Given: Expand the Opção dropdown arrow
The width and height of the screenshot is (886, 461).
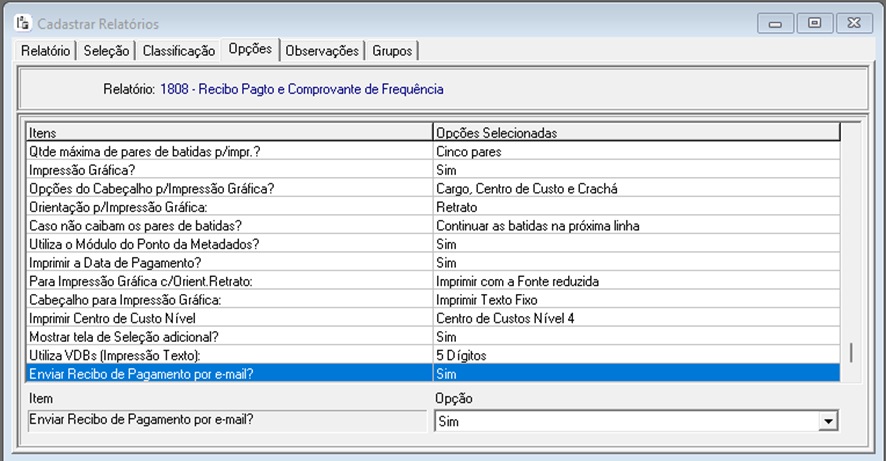Looking at the screenshot, I should [x=827, y=422].
